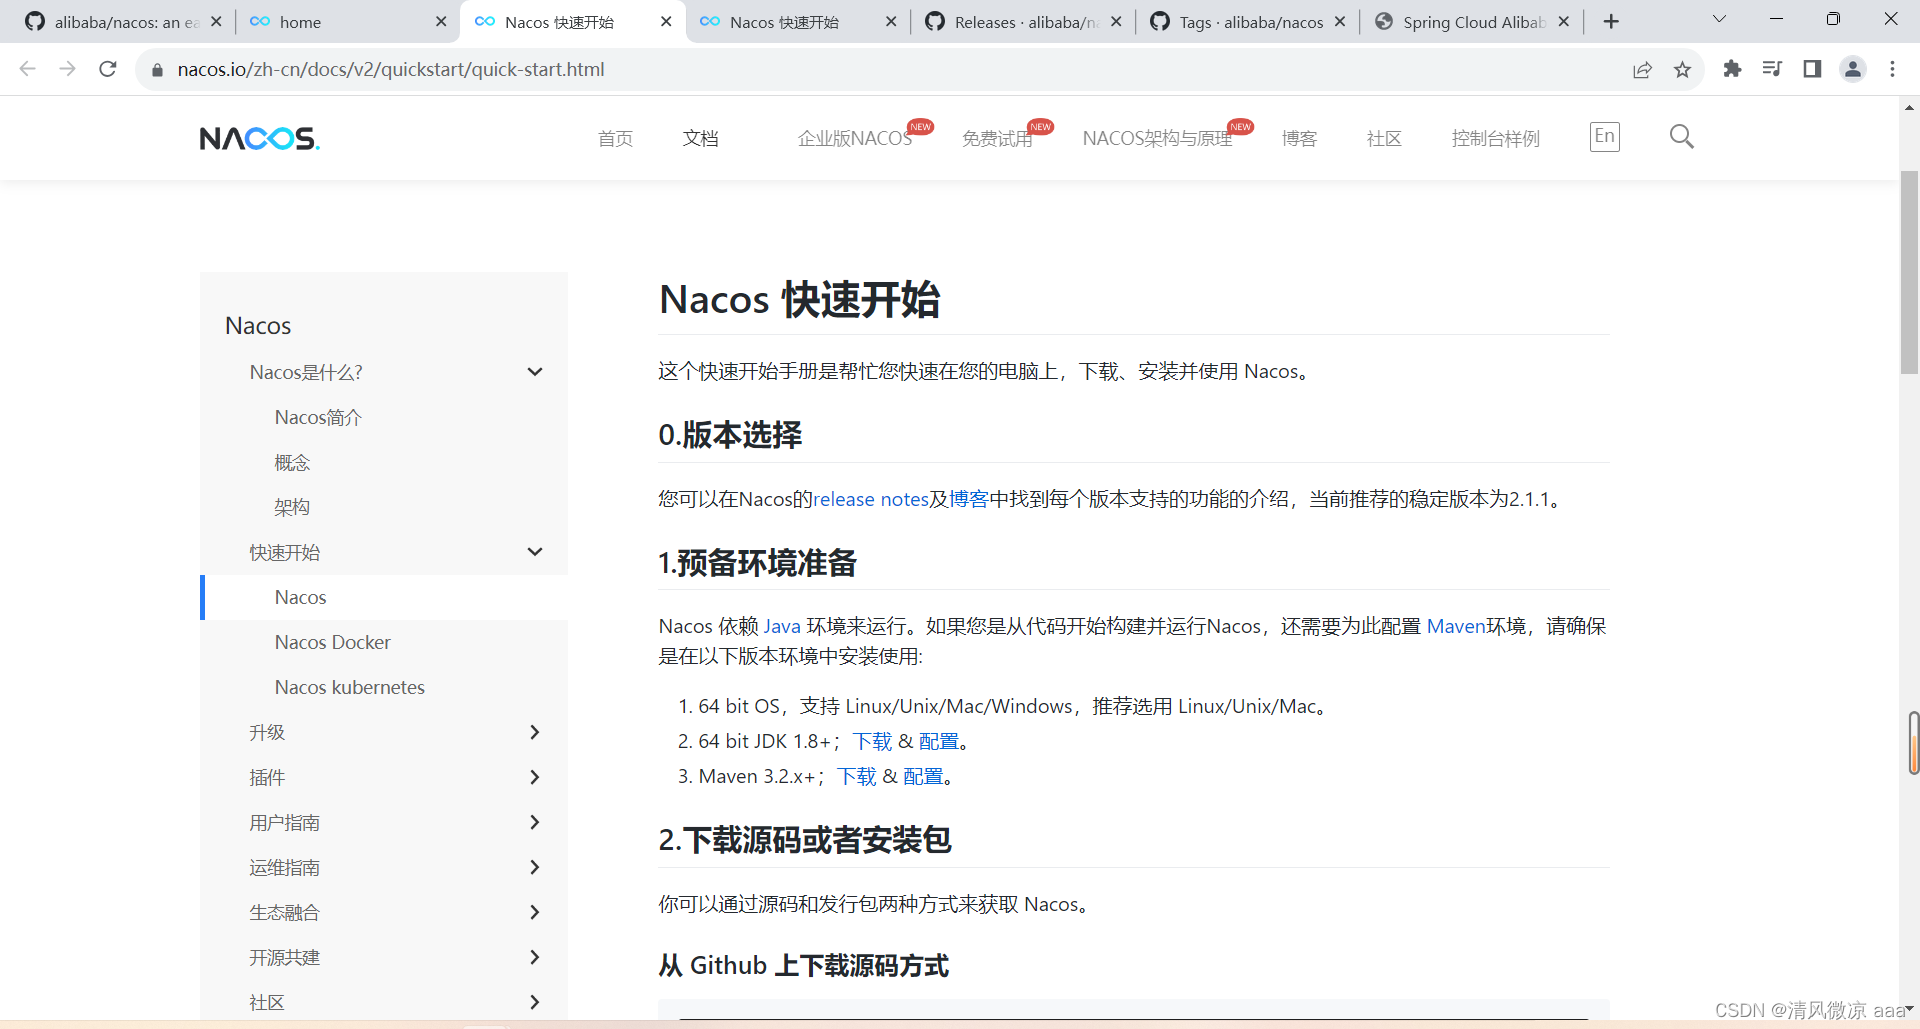Open 概念 in sidebar
Viewport: 1920px width, 1029px height.
click(292, 462)
